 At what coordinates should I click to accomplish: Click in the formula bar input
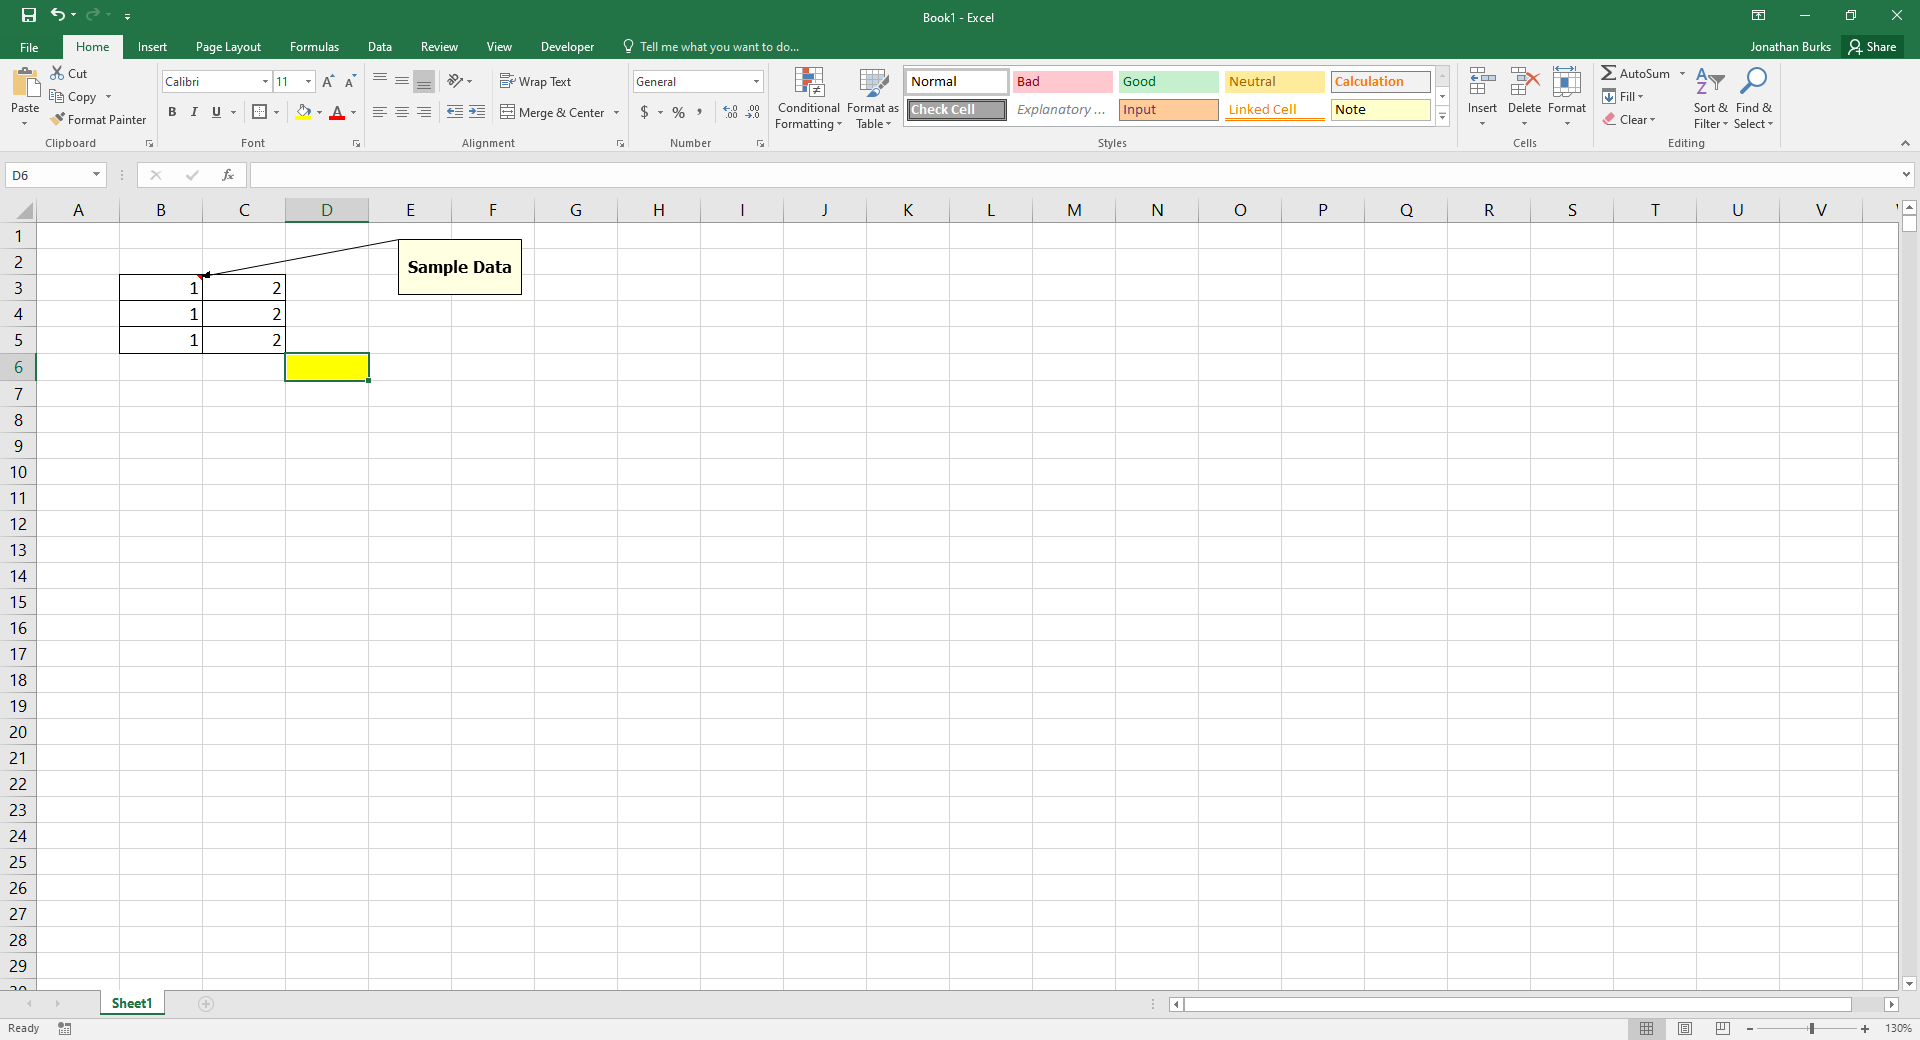pos(1074,175)
